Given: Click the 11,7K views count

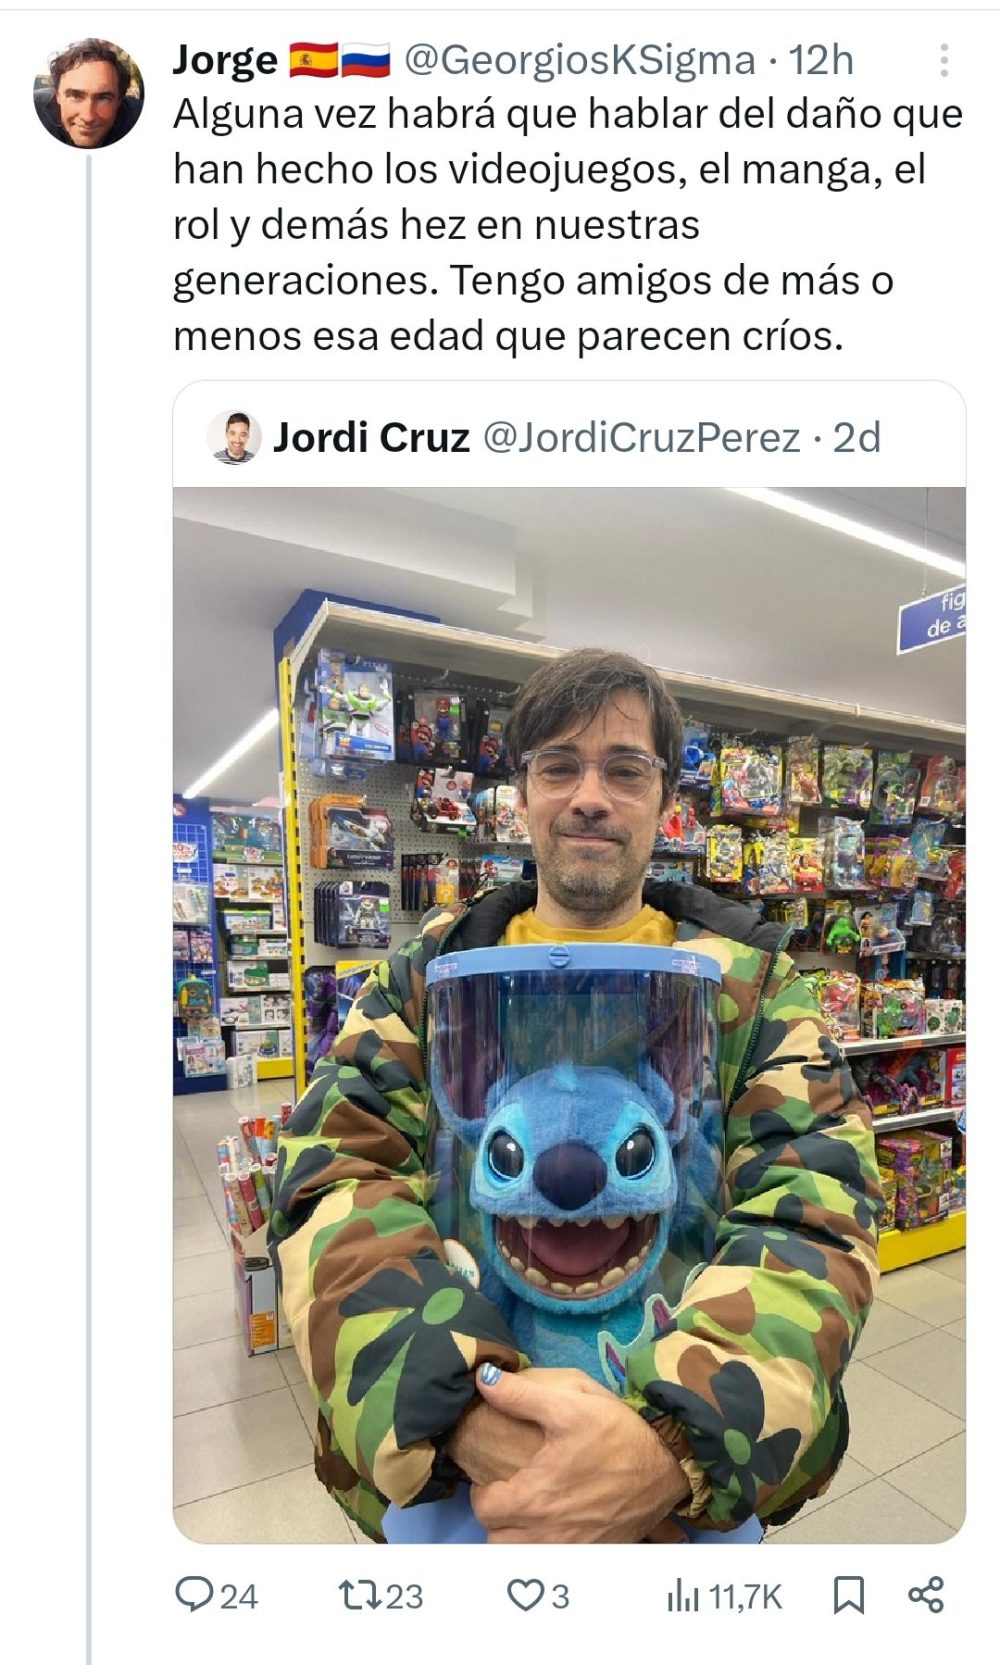Looking at the screenshot, I should 745,1597.
